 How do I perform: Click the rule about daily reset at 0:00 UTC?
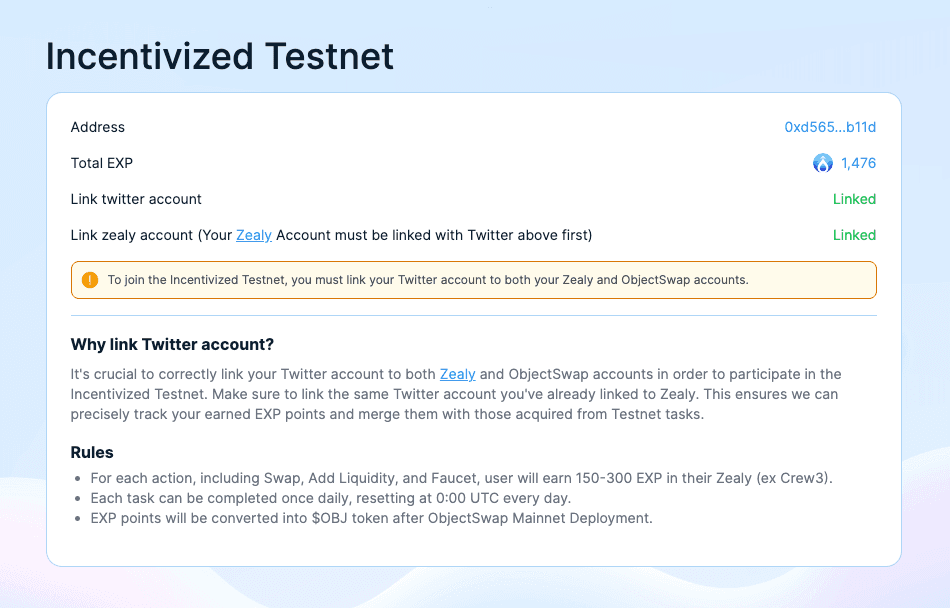click(331, 498)
